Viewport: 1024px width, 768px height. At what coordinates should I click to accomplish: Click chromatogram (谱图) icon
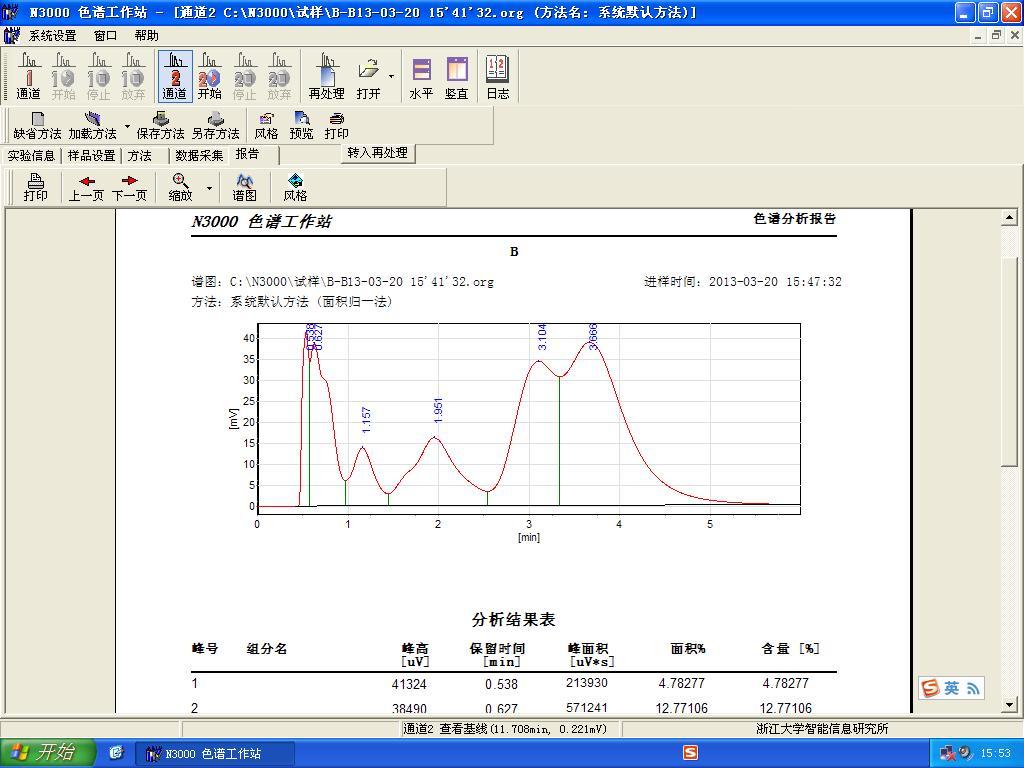[244, 187]
